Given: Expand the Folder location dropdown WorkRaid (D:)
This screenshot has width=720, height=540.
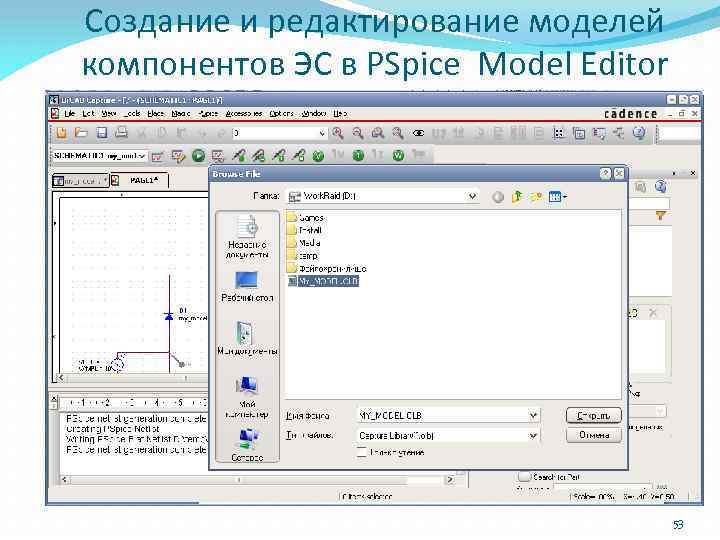Looking at the screenshot, I should click(x=472, y=197).
